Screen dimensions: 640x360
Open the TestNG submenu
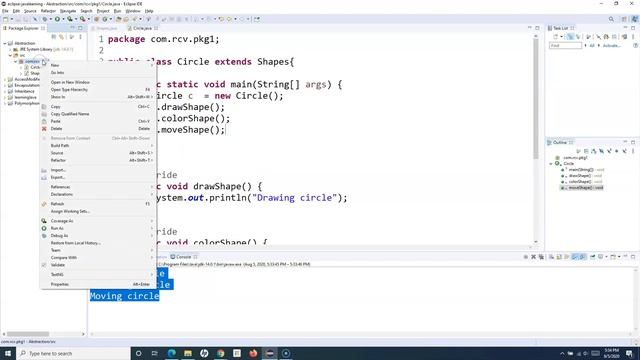click(x=98, y=274)
